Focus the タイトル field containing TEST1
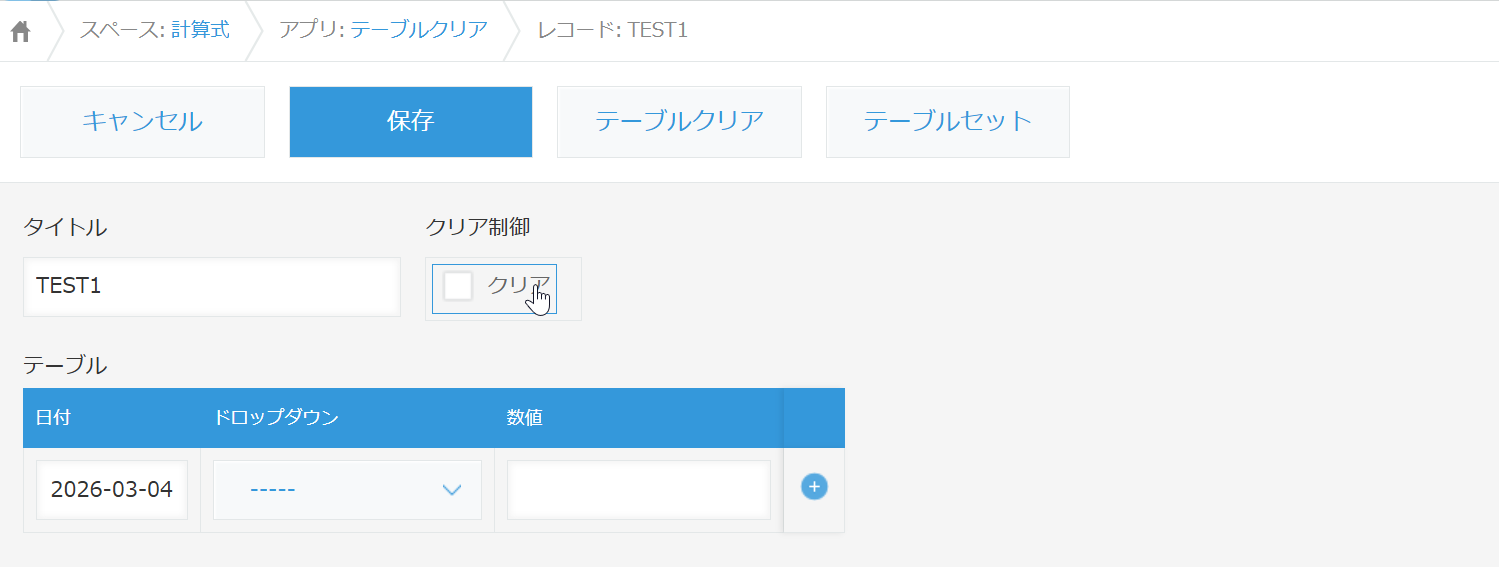 coord(211,287)
